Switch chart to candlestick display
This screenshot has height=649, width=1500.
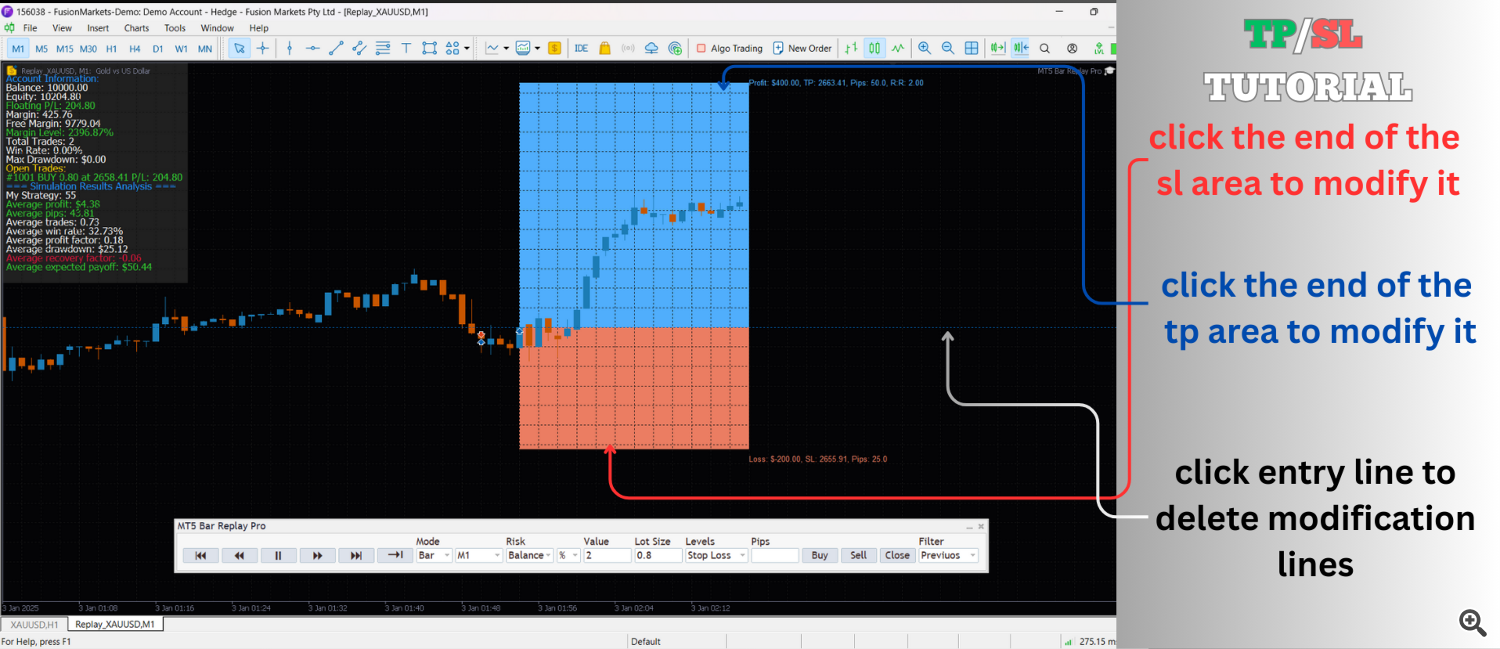point(874,48)
